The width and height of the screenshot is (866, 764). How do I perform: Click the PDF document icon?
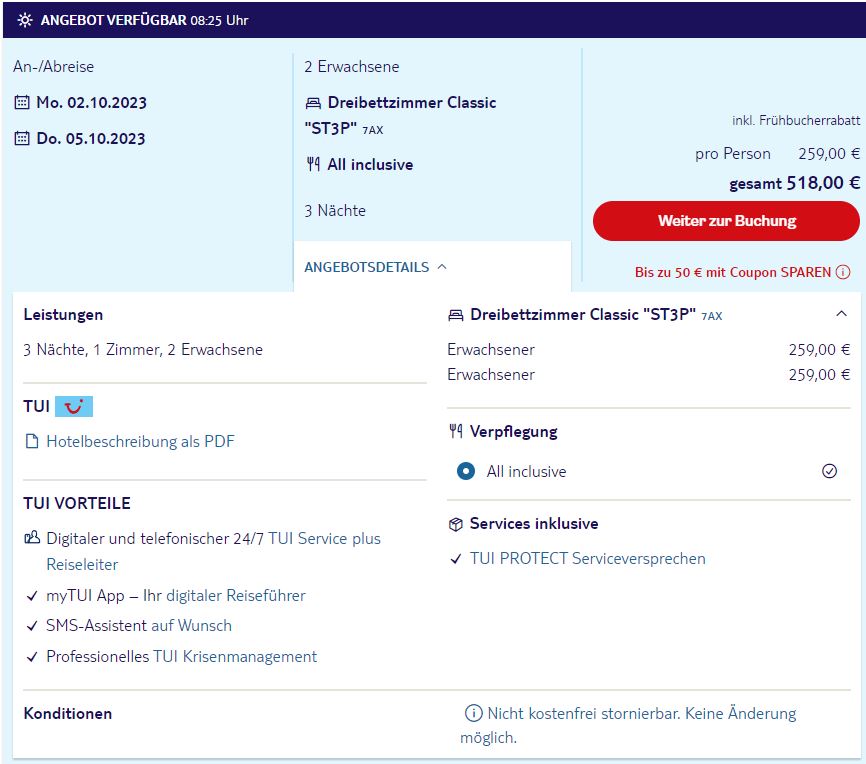33,441
